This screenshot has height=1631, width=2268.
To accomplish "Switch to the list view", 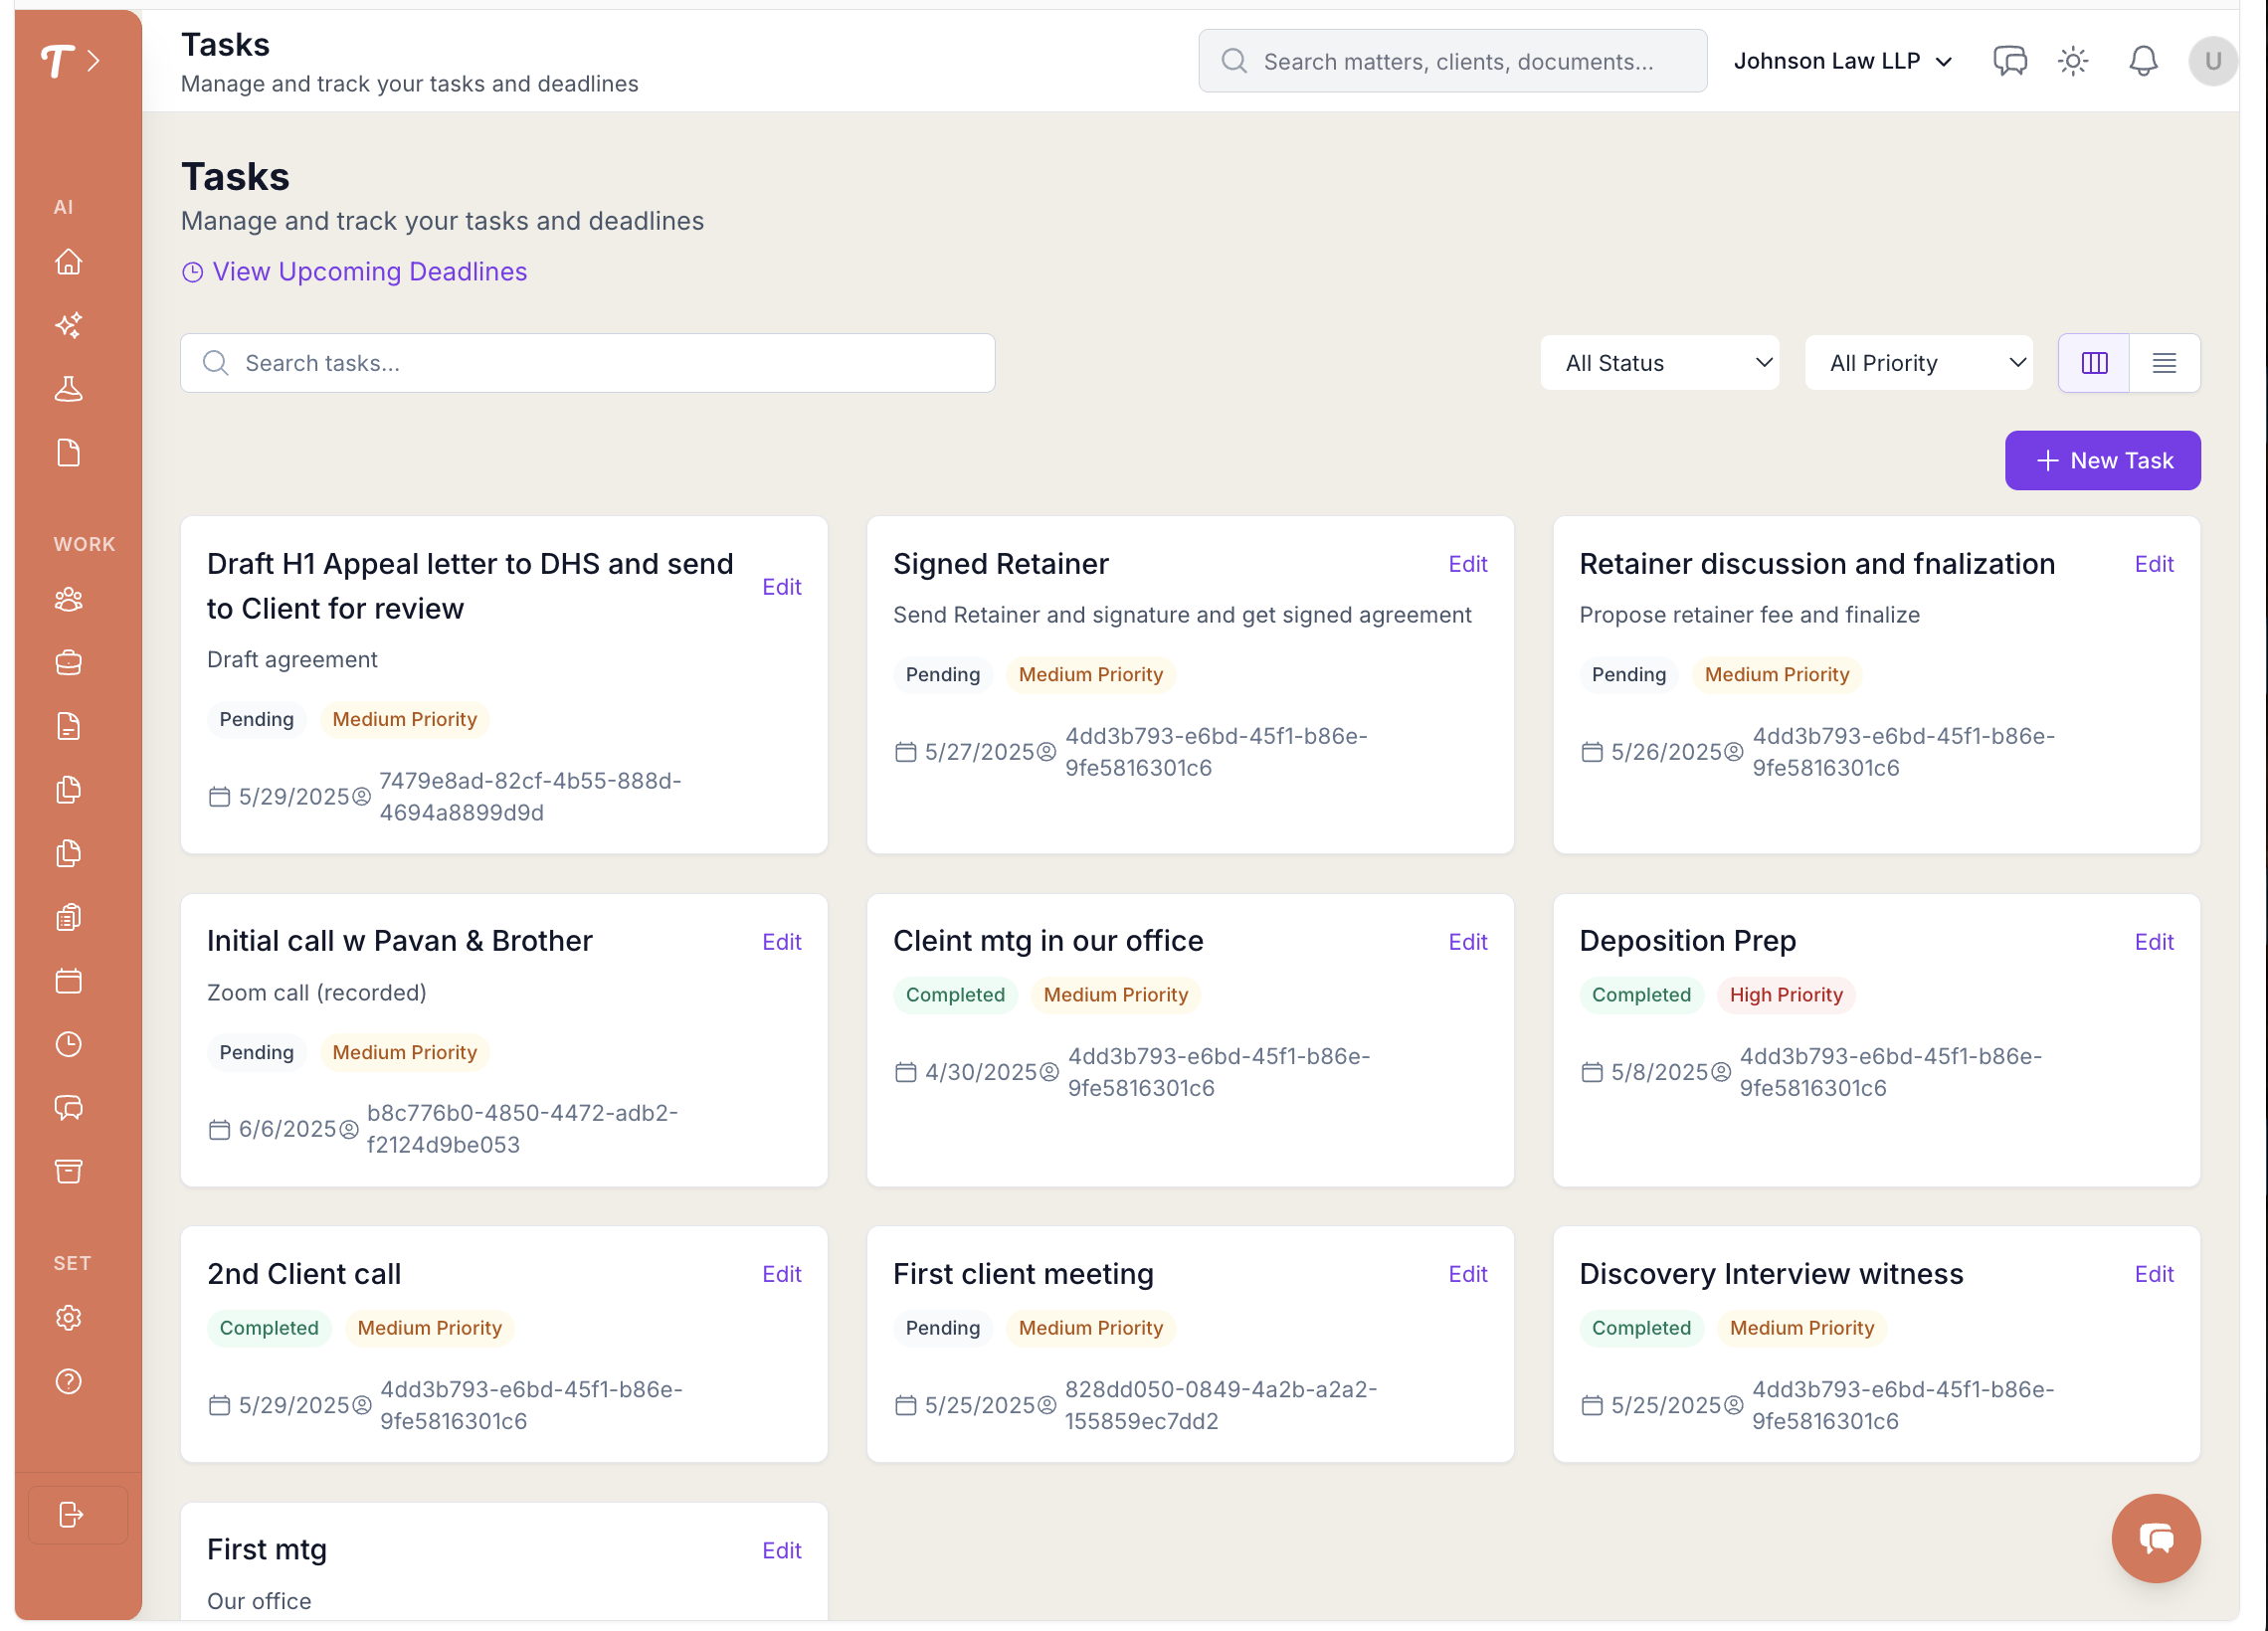I will [x=2164, y=363].
